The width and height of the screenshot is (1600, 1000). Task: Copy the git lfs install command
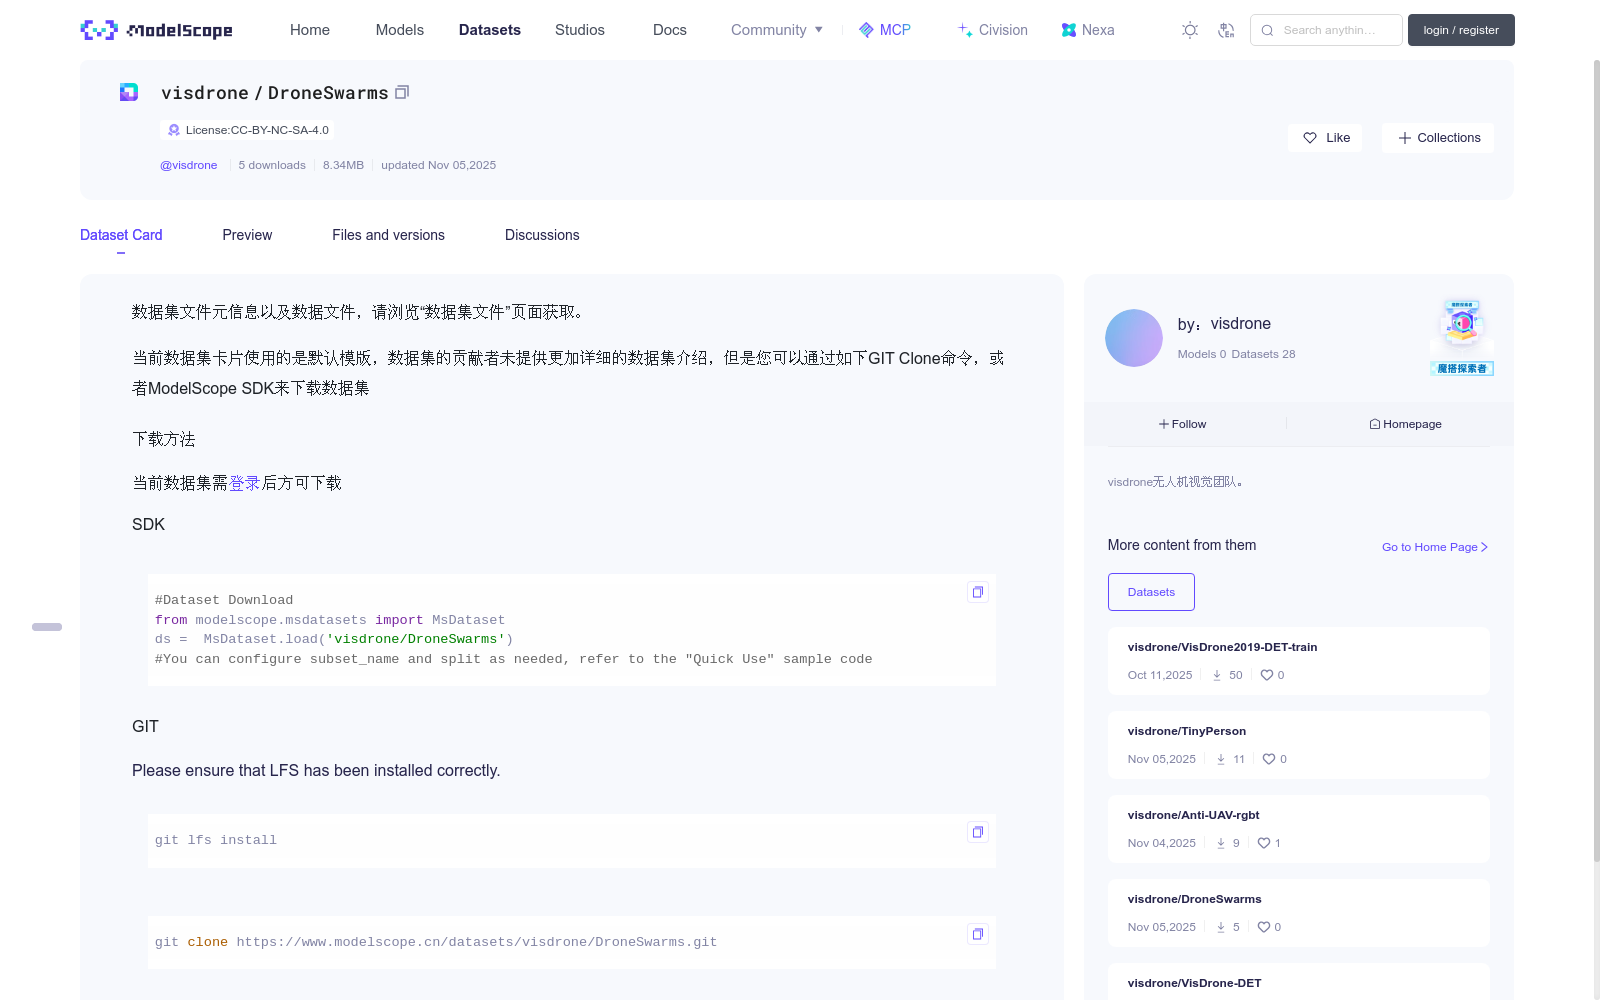point(978,832)
